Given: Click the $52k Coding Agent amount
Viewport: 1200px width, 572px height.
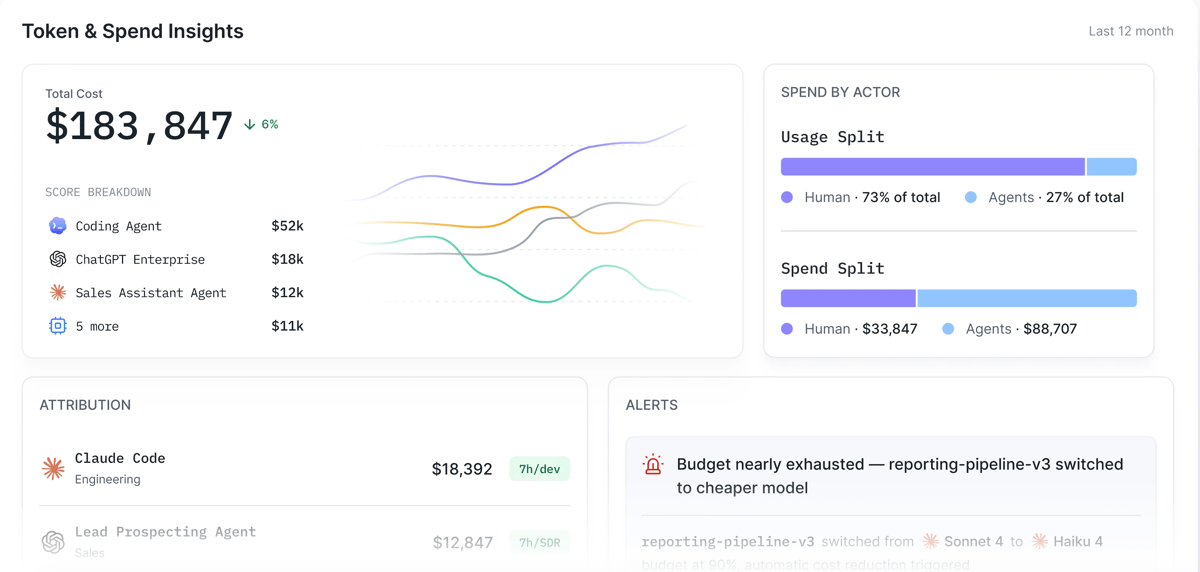Looking at the screenshot, I should [x=287, y=226].
